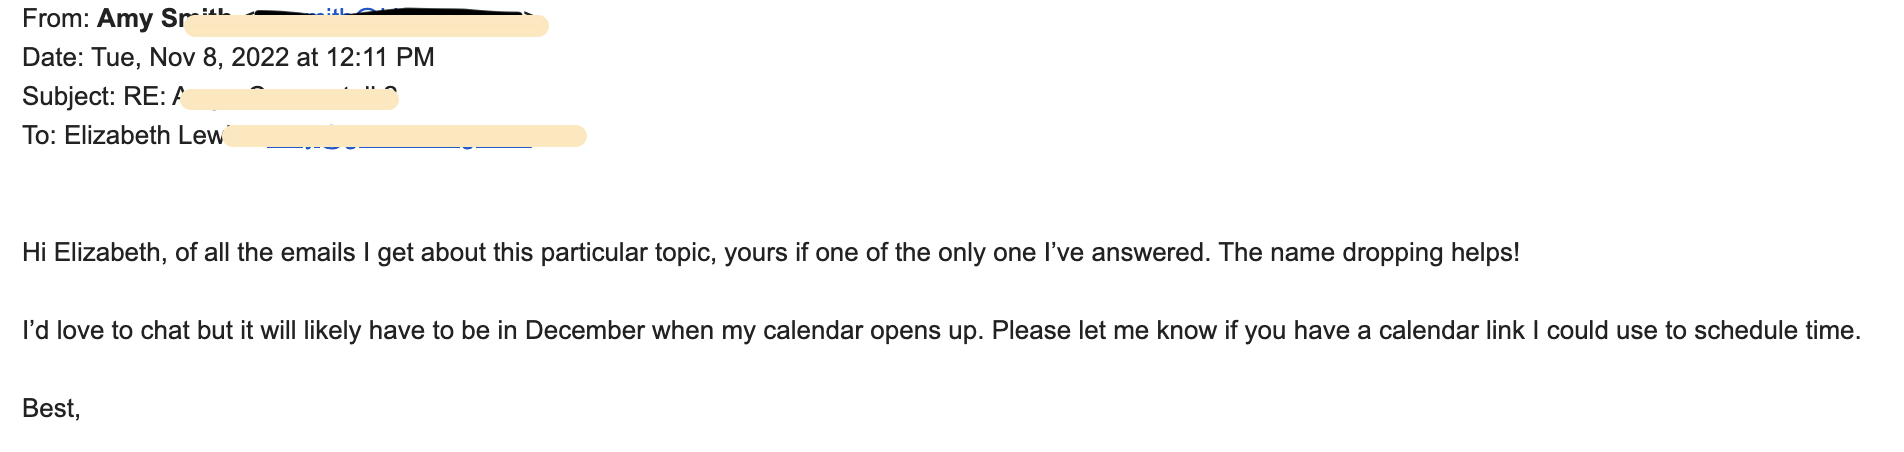Click the Date line showing Nov 8, 2022
This screenshot has height=452, width=1904.
pos(228,57)
